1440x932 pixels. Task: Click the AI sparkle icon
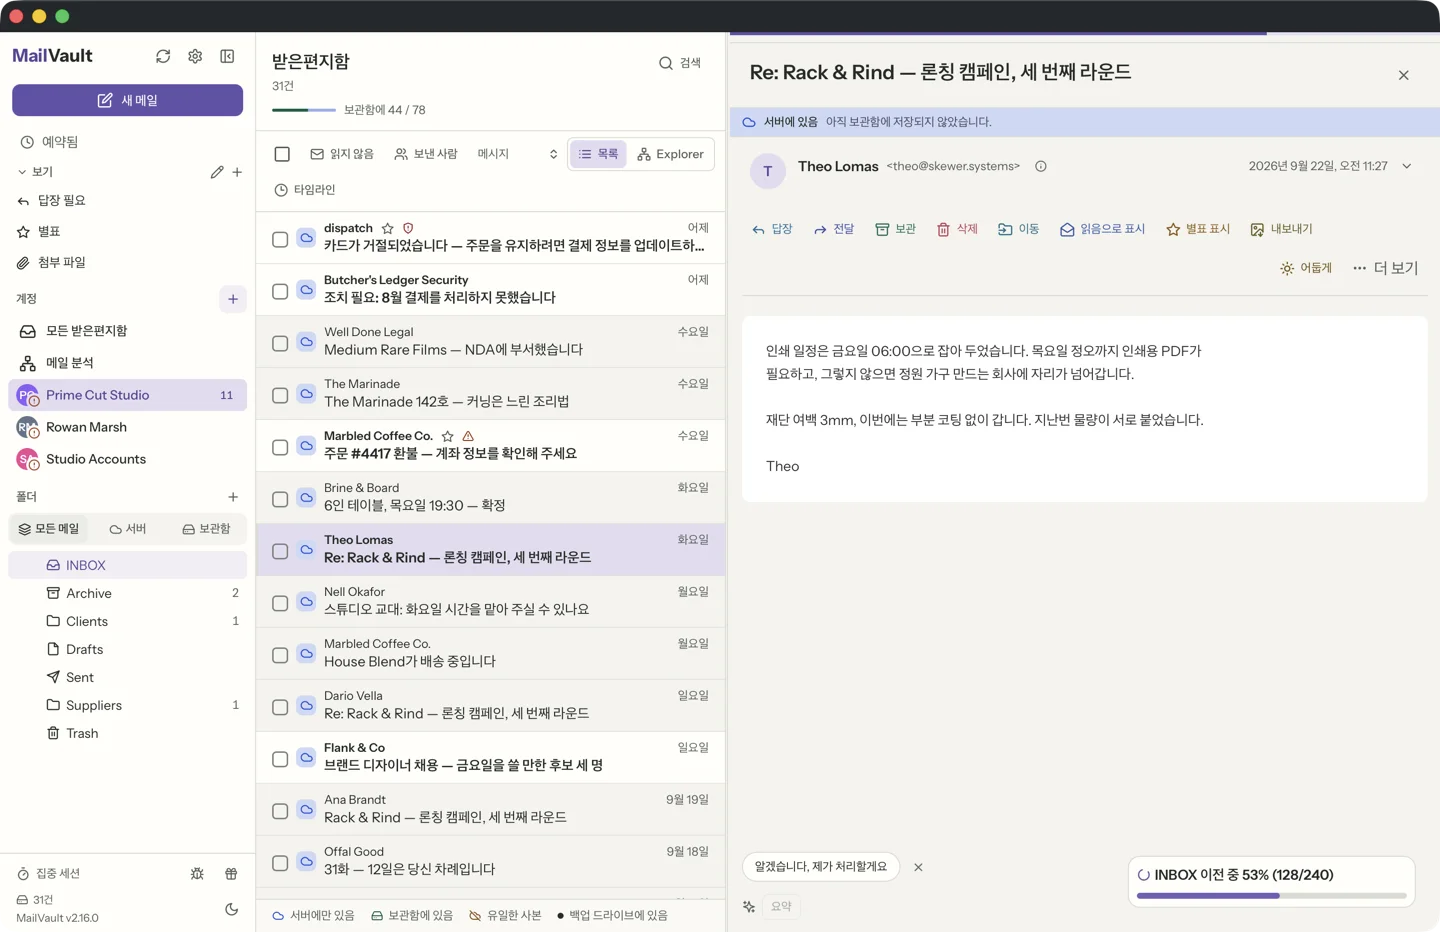pyautogui.click(x=749, y=906)
